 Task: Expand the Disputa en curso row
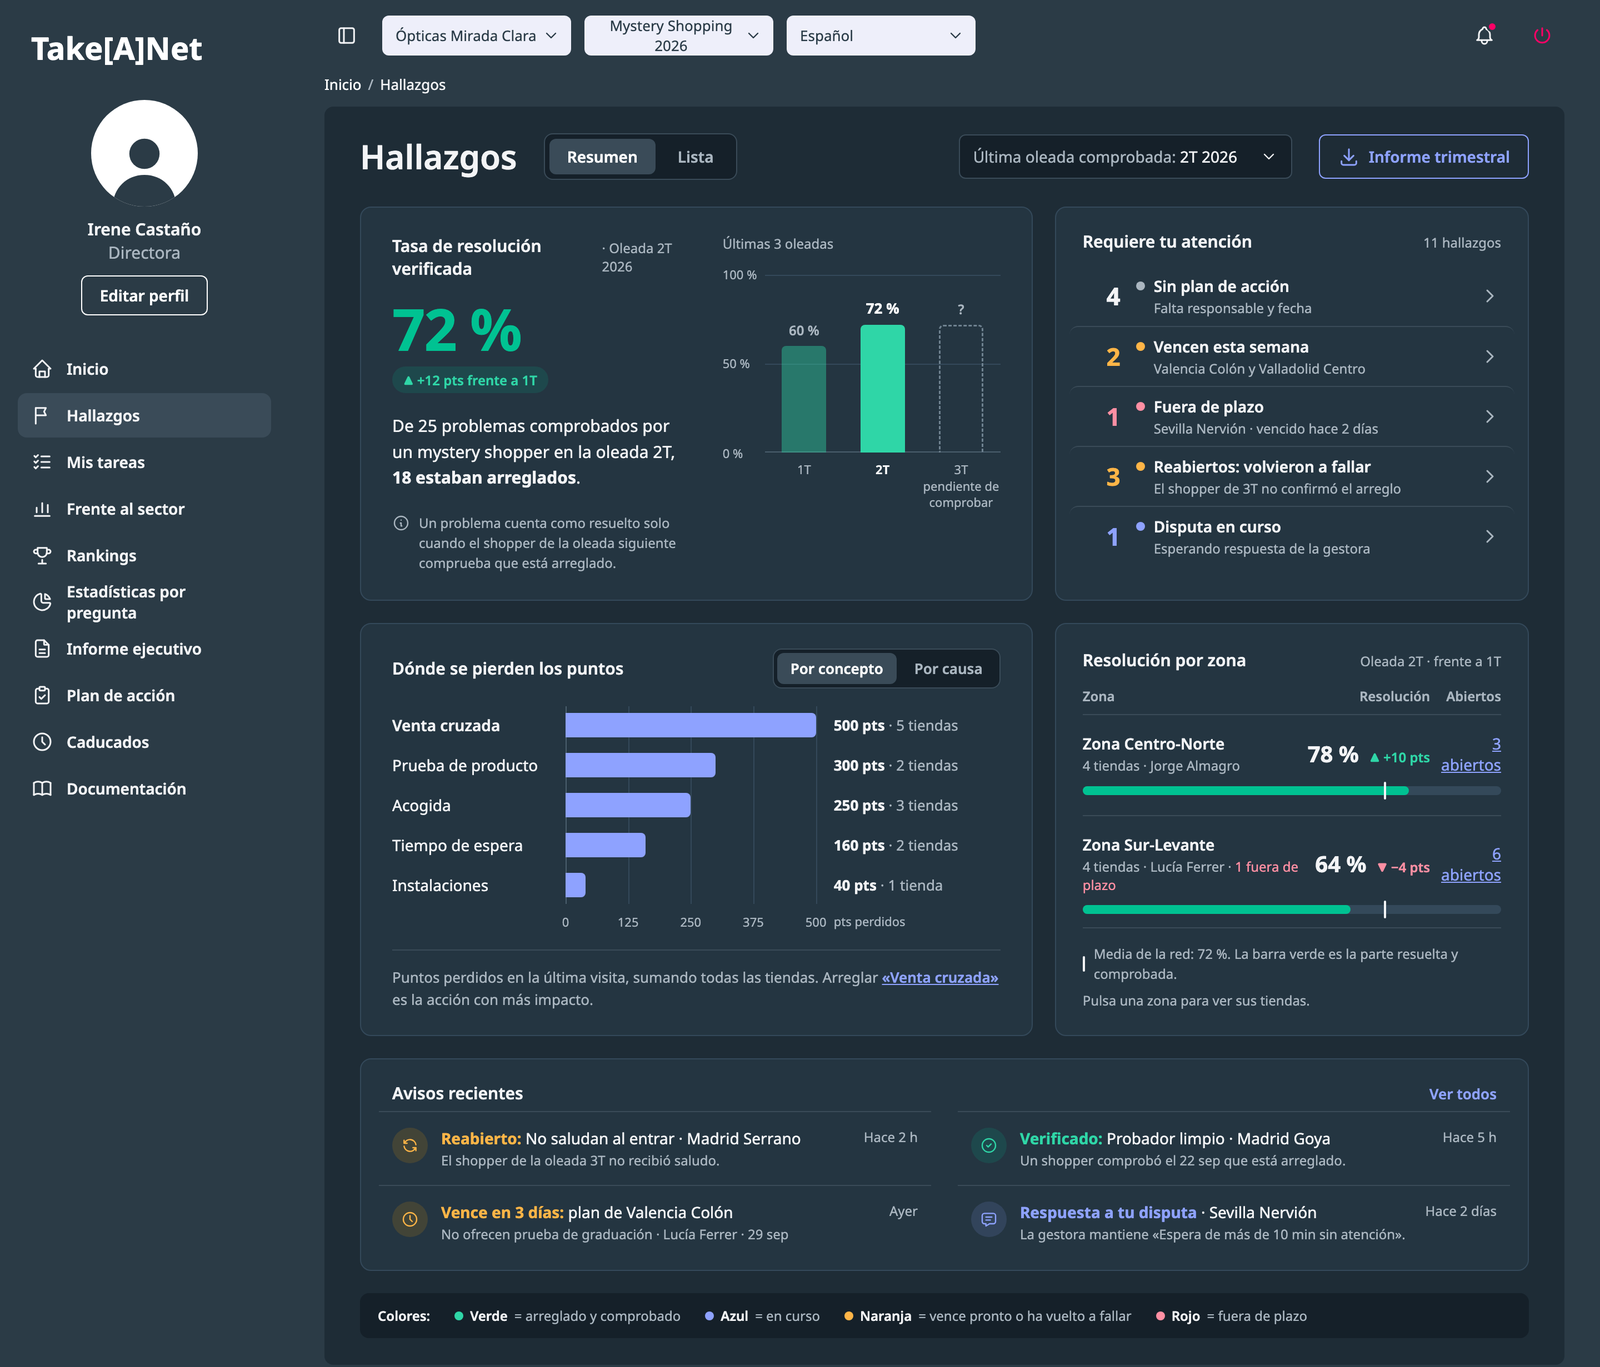point(1291,537)
